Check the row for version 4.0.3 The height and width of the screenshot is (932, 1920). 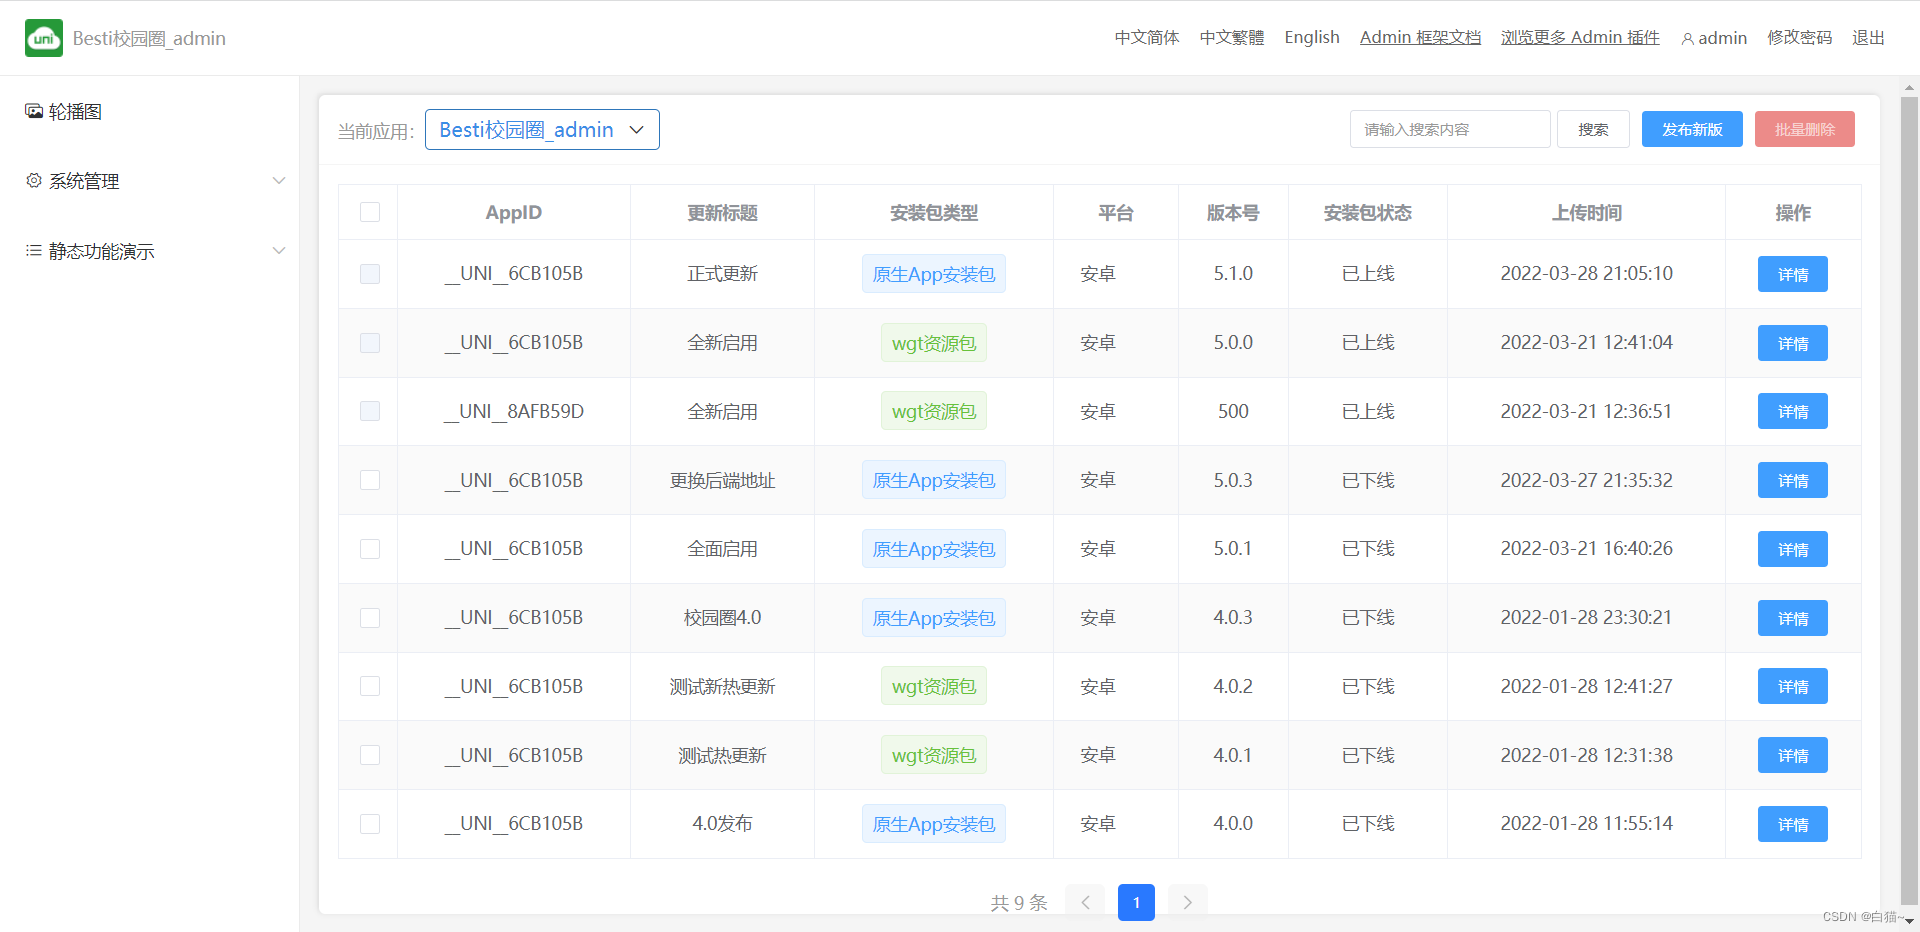(370, 618)
